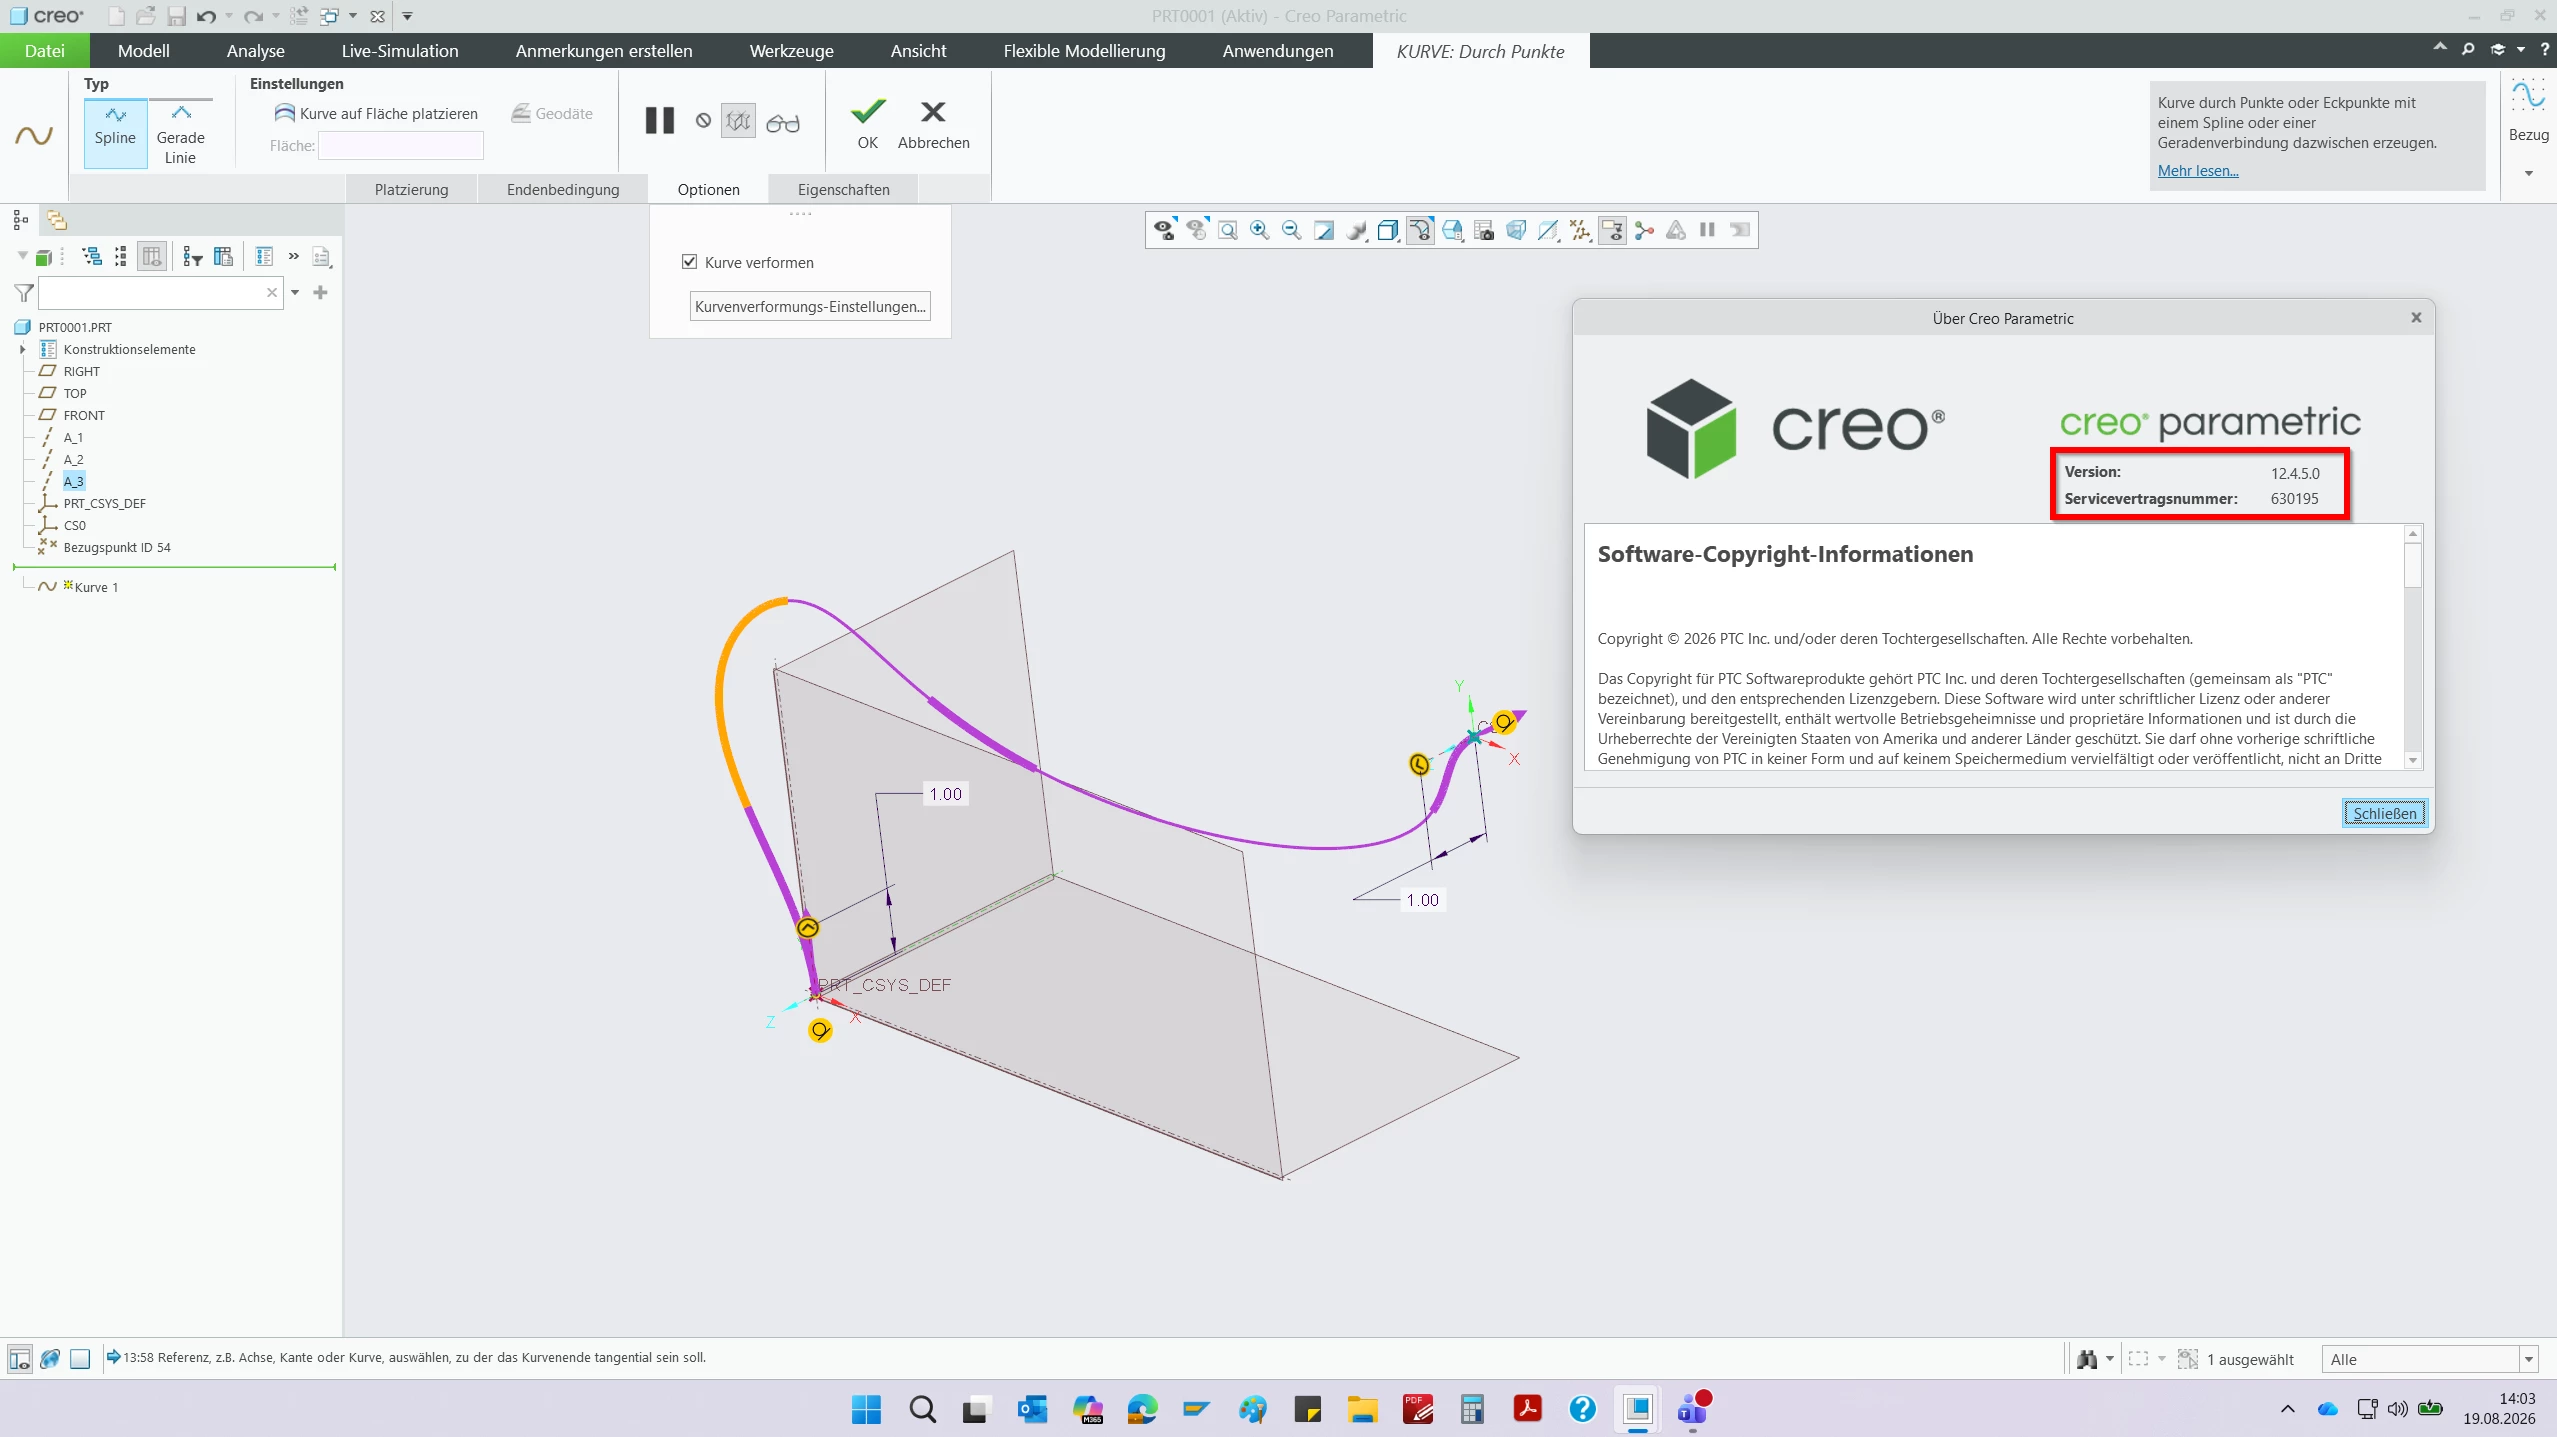
Task: Click Schließen in the Über Creo dialog
Action: click(x=2385, y=813)
